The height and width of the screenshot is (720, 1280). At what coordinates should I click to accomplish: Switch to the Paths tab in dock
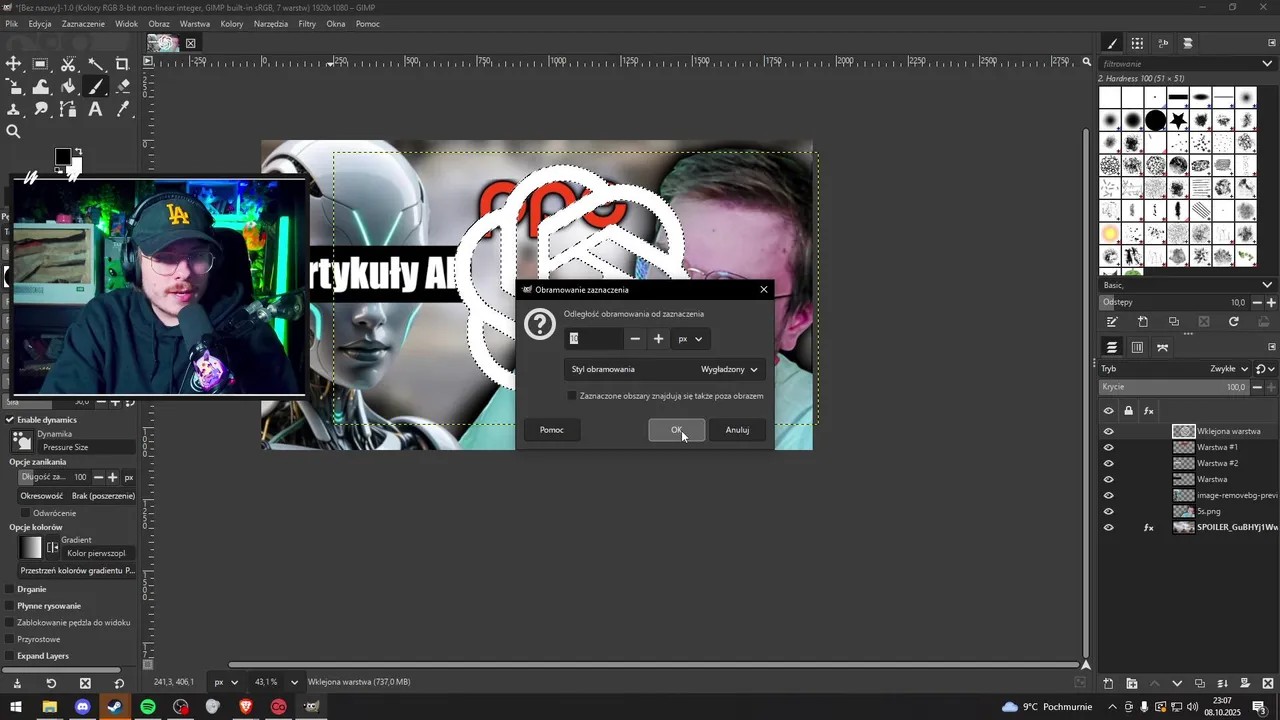coord(1162,347)
